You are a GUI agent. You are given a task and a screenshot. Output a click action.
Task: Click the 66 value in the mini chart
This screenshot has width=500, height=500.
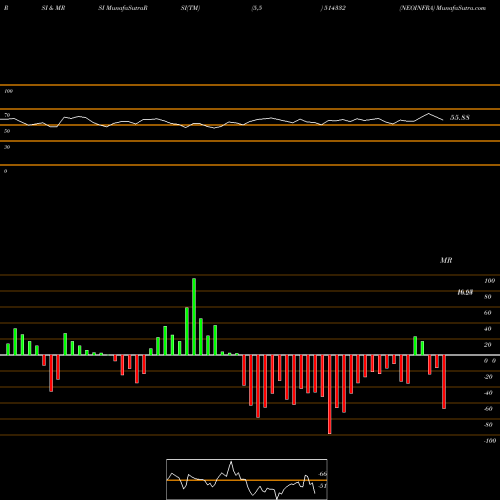click(x=323, y=474)
